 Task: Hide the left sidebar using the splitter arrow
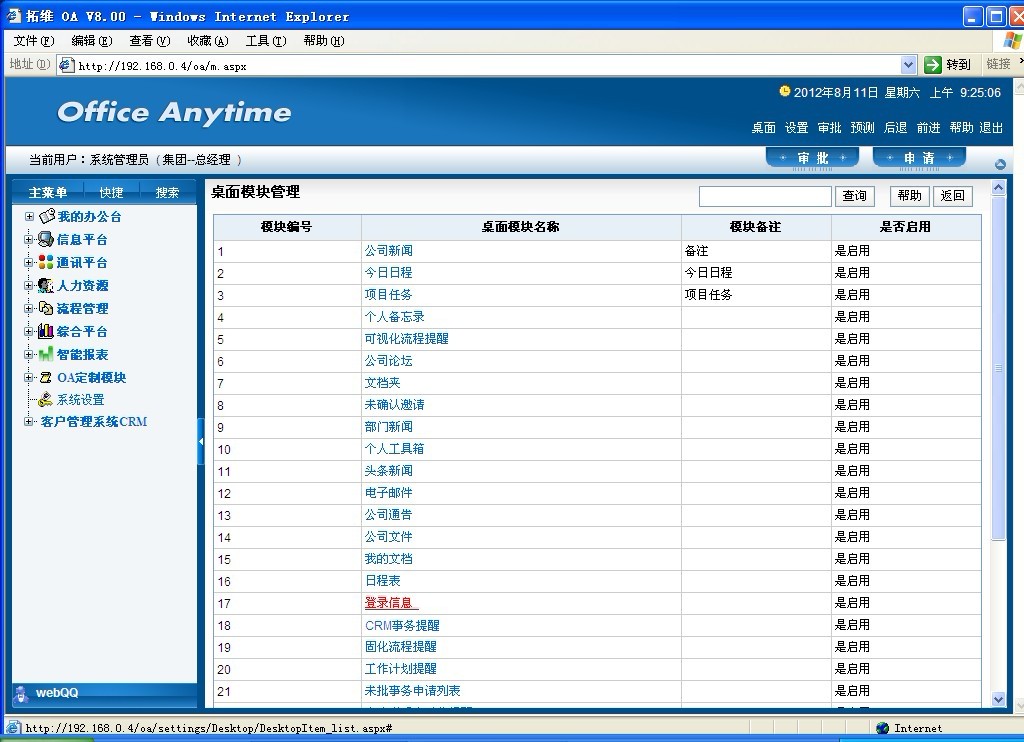coord(201,441)
